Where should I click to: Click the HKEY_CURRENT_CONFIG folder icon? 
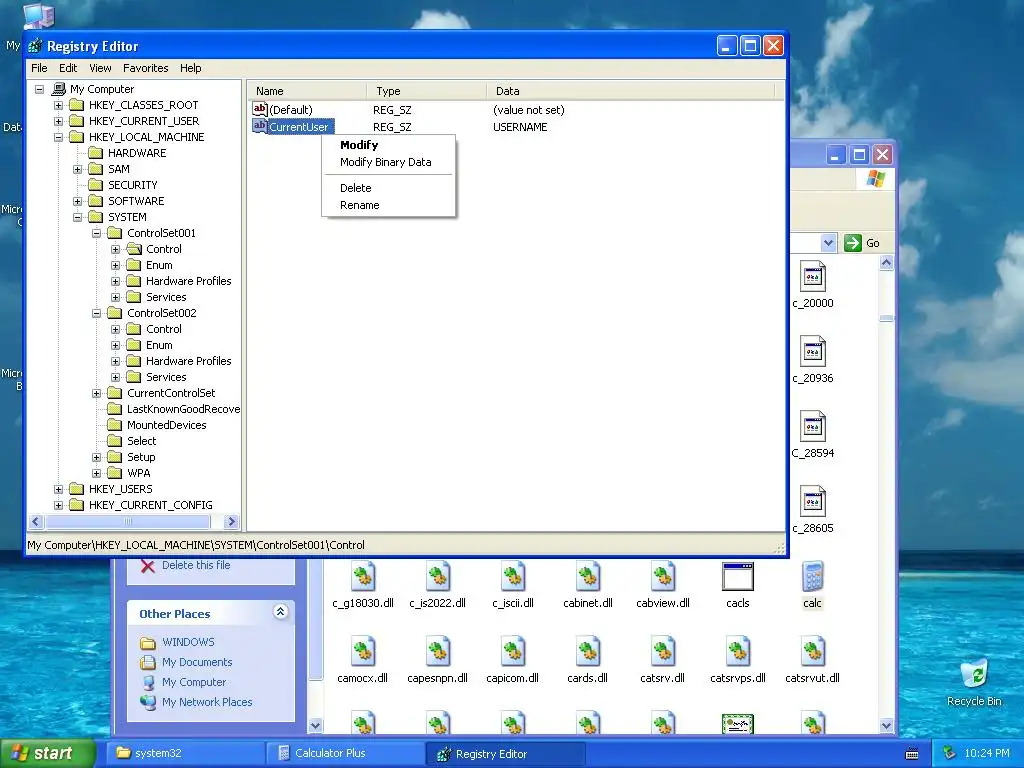[x=77, y=505]
